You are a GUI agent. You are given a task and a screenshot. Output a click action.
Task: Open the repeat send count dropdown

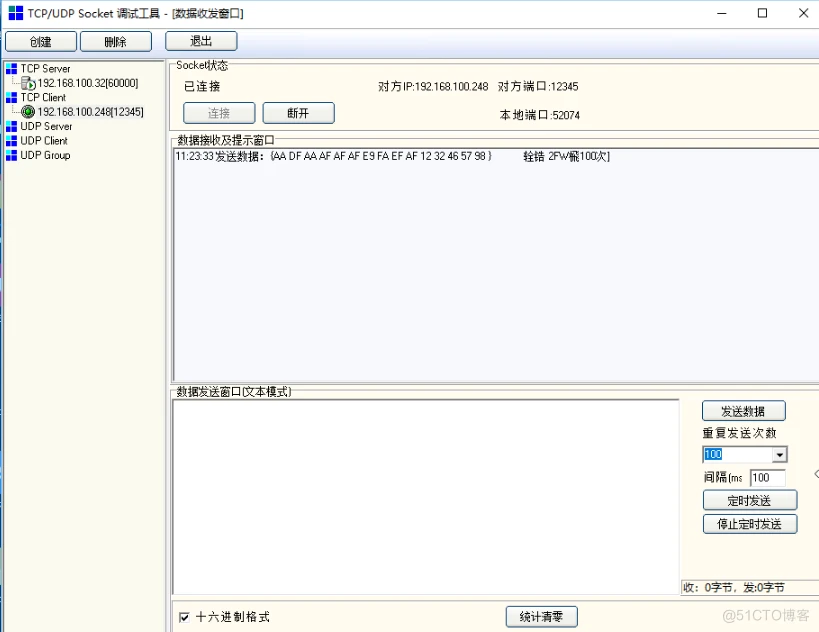click(780, 454)
